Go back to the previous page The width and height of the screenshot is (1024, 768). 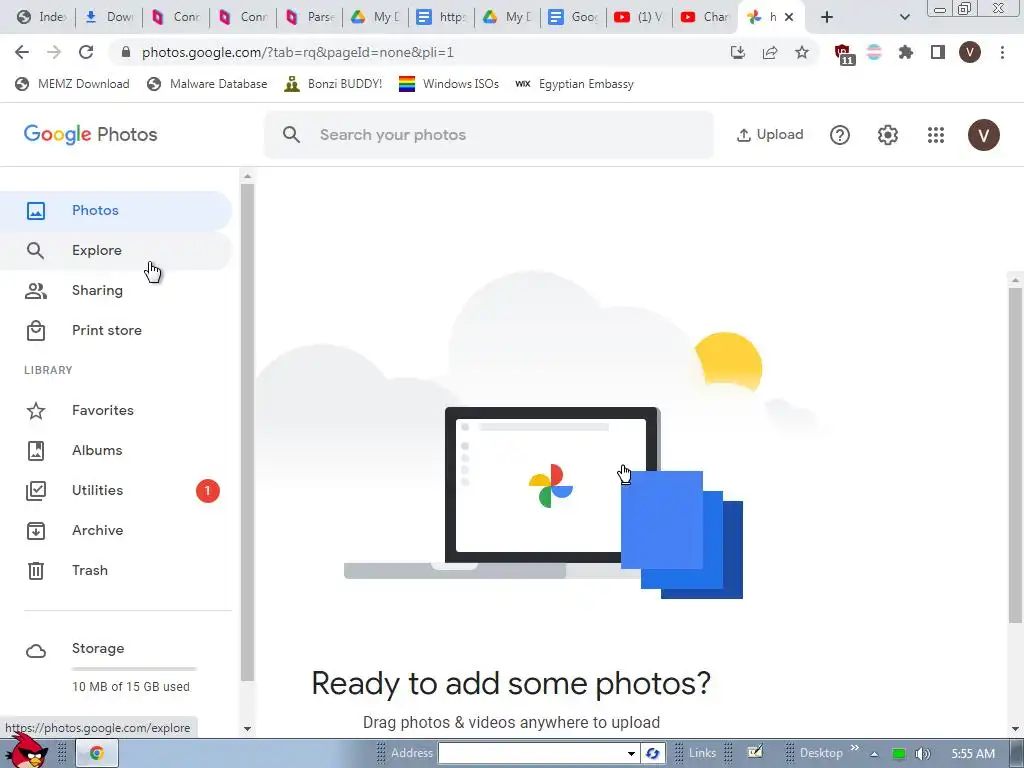pyautogui.click(x=22, y=52)
